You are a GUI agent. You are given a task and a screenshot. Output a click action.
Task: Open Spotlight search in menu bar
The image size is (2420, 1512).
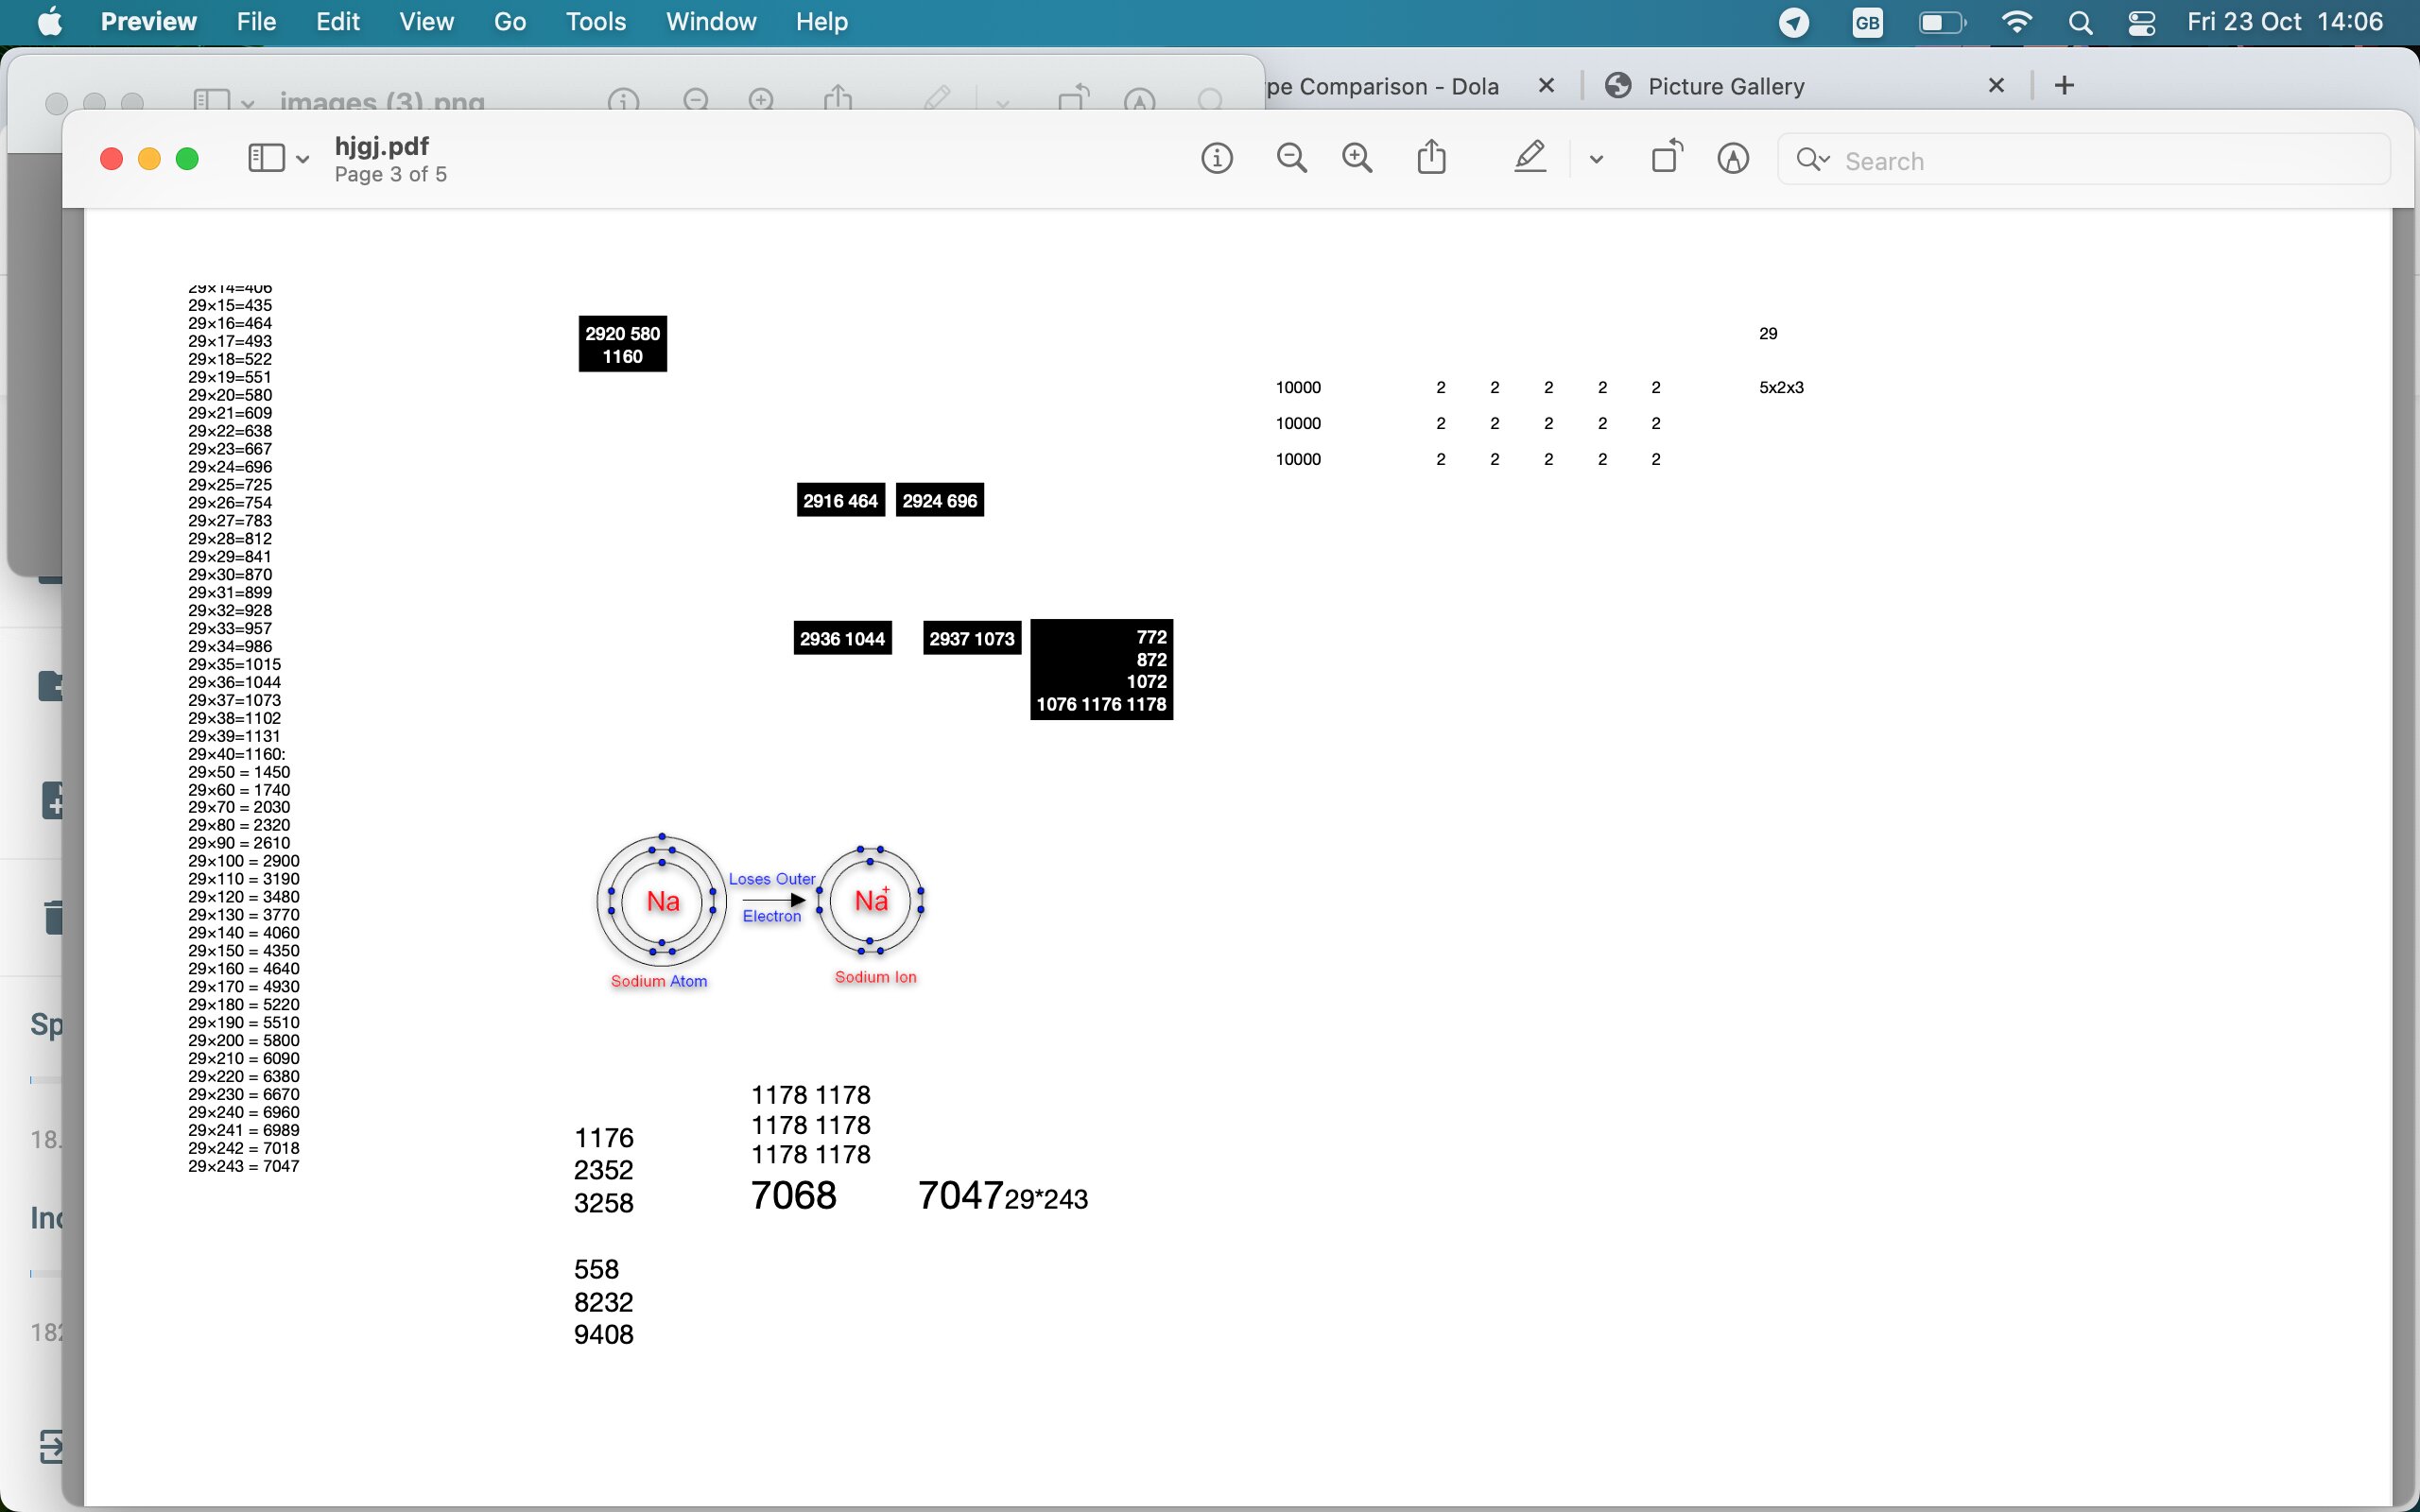pos(2080,22)
